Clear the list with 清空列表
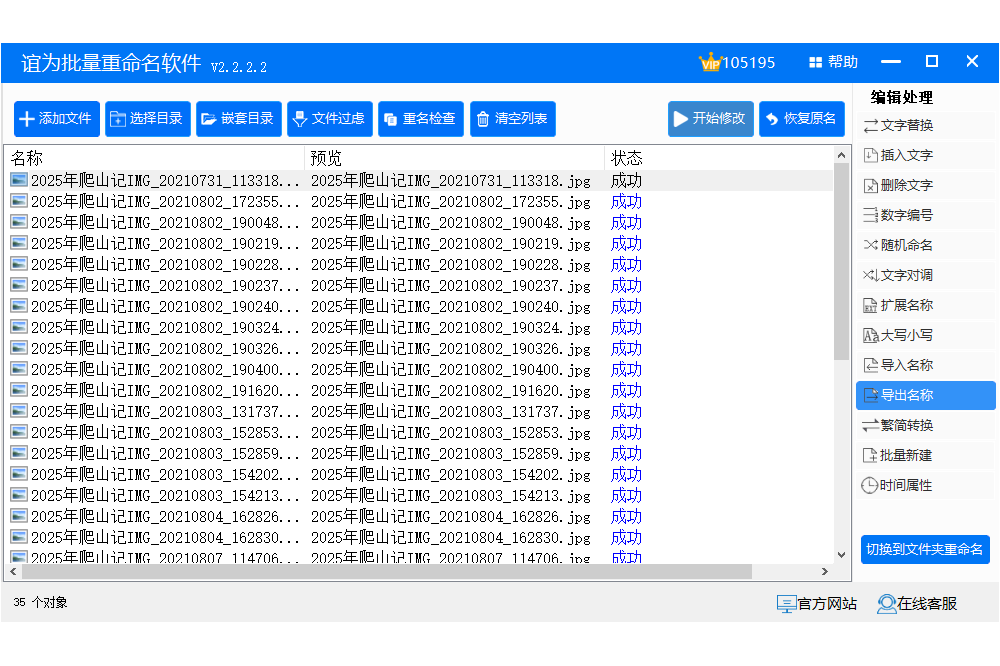 tap(512, 119)
